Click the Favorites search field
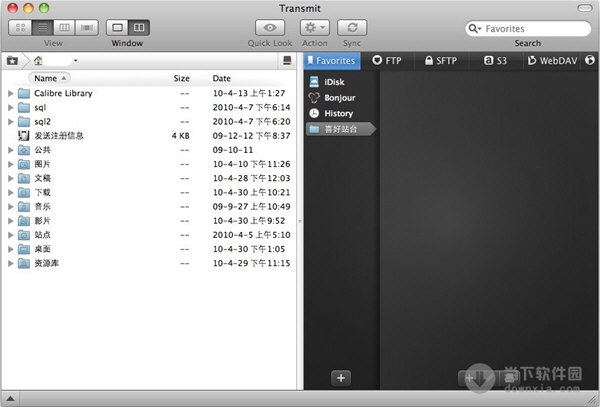600x407 pixels. pyautogui.click(x=528, y=29)
